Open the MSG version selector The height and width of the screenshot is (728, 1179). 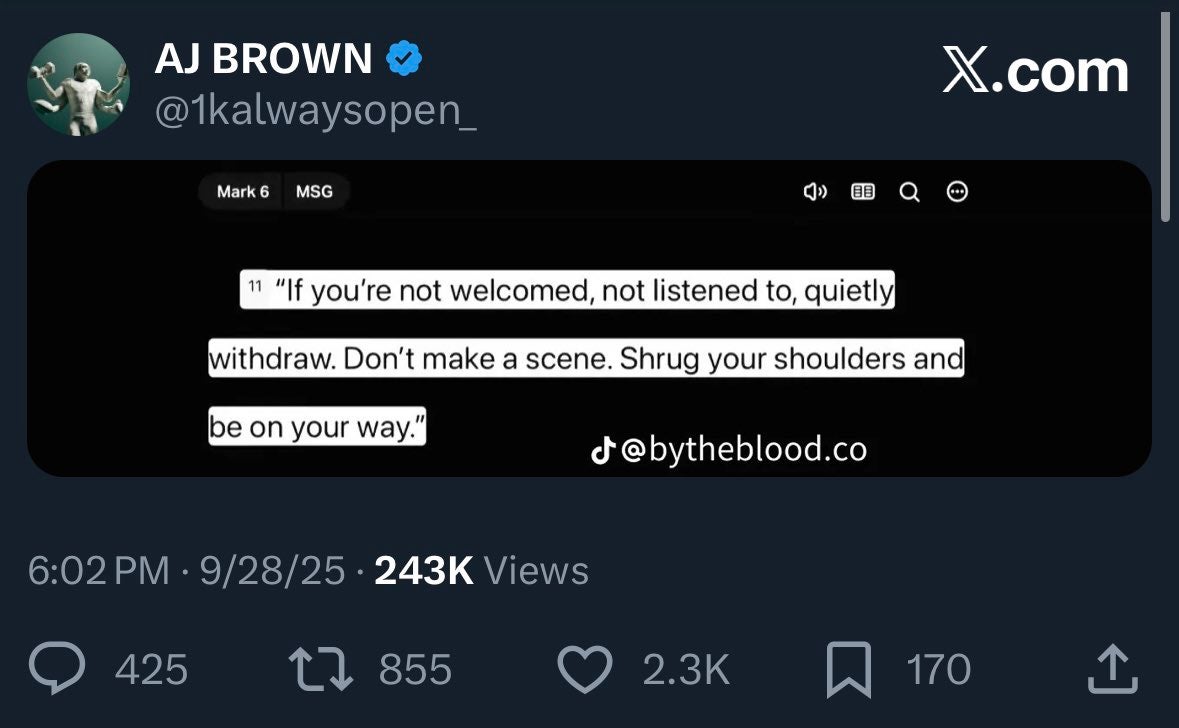[314, 192]
